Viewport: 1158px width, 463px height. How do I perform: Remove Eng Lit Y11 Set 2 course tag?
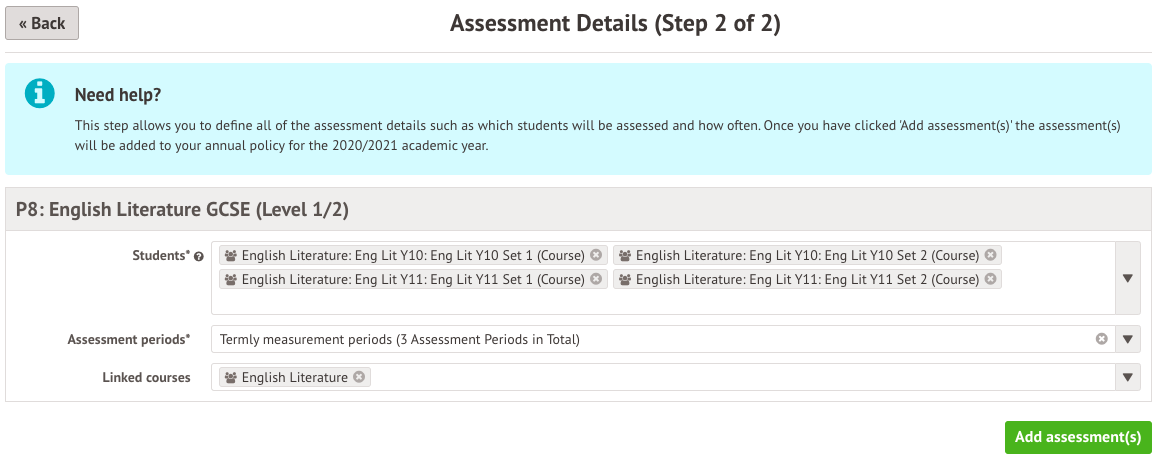[x=990, y=280]
